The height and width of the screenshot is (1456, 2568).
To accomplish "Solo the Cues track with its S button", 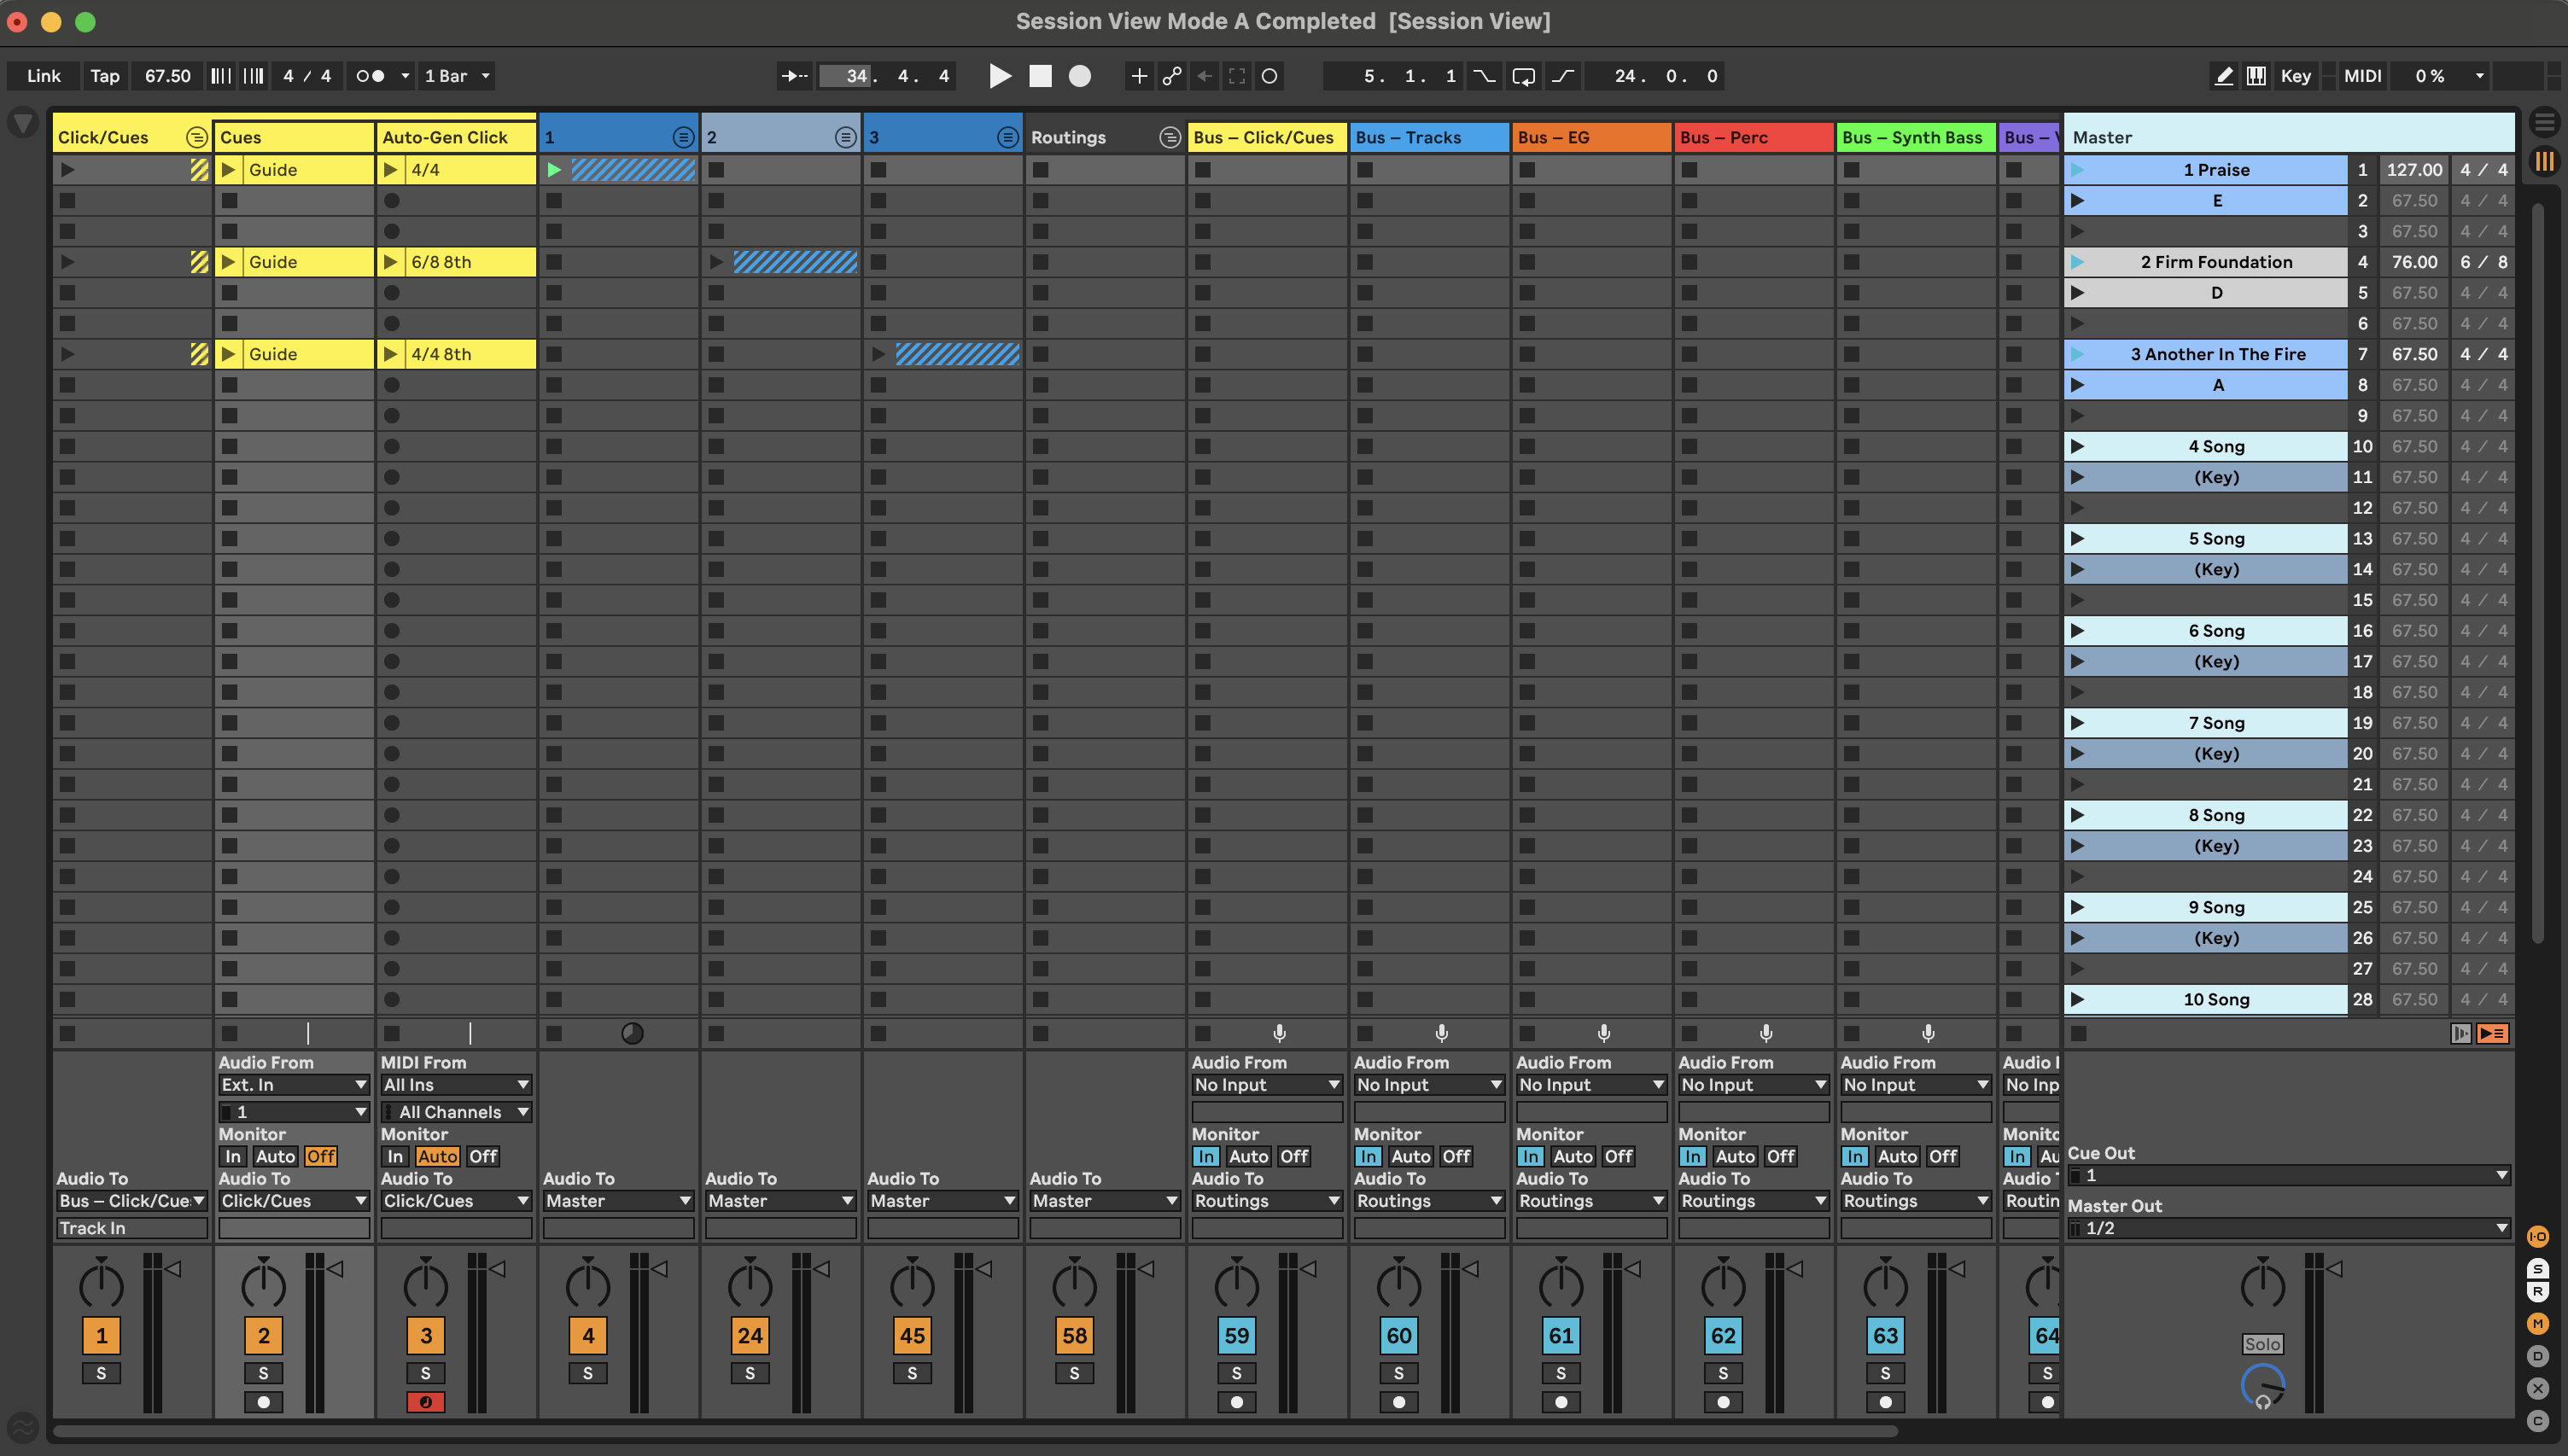I will tap(263, 1373).
